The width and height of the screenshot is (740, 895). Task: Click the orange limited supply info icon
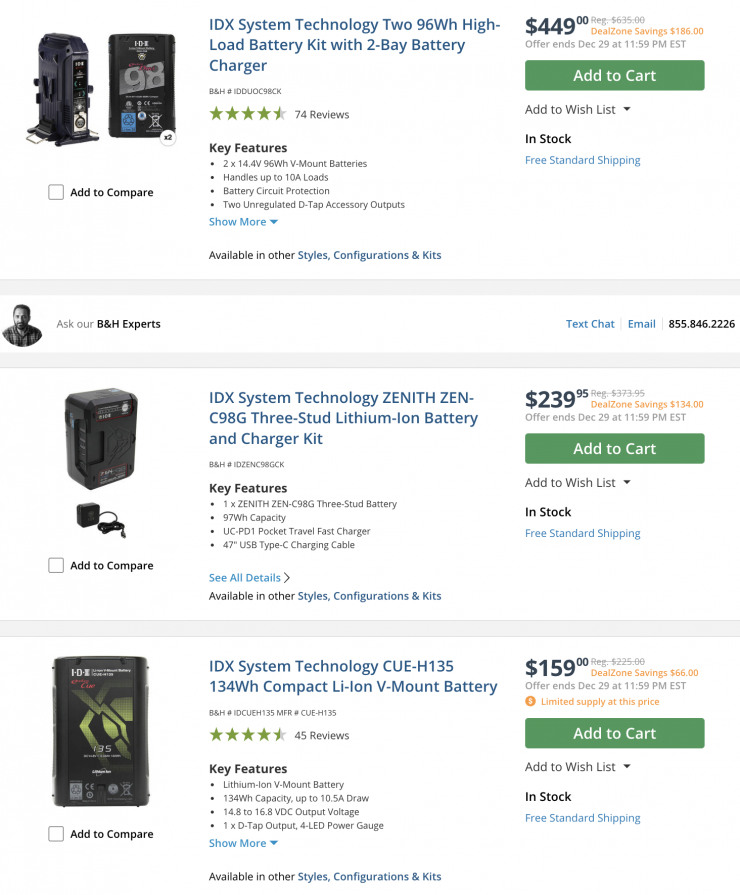[x=530, y=702]
